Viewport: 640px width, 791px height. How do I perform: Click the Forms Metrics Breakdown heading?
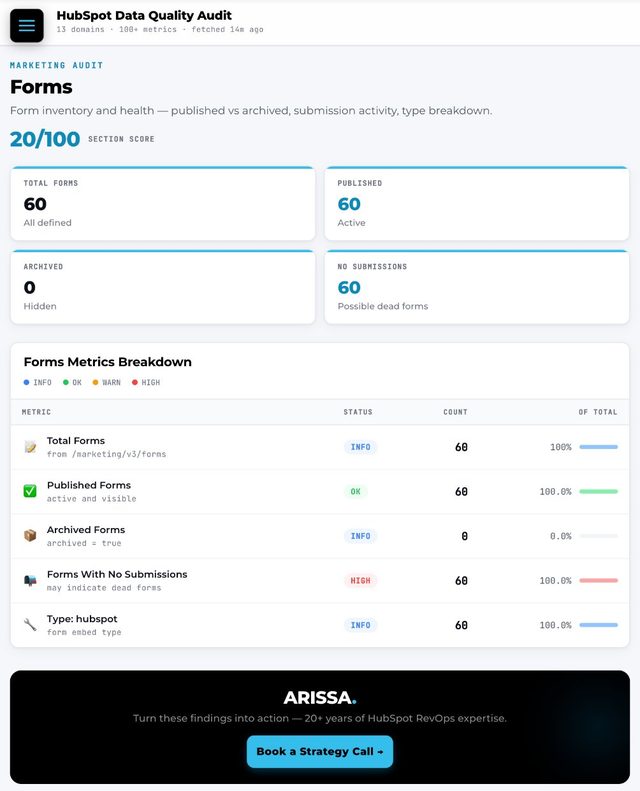107,362
